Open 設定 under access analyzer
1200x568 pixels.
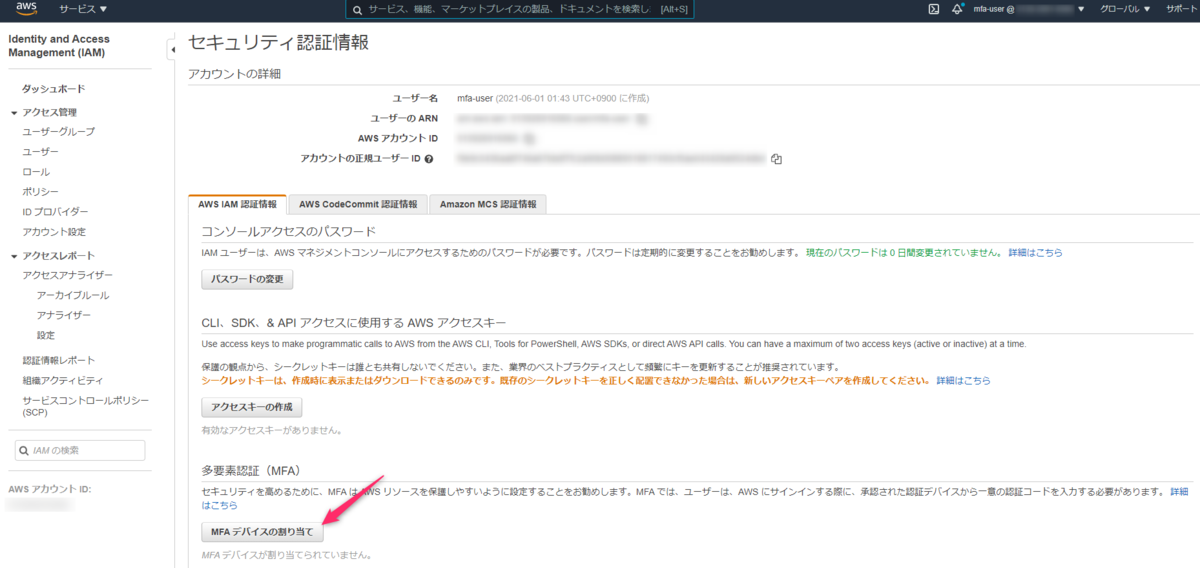46,335
